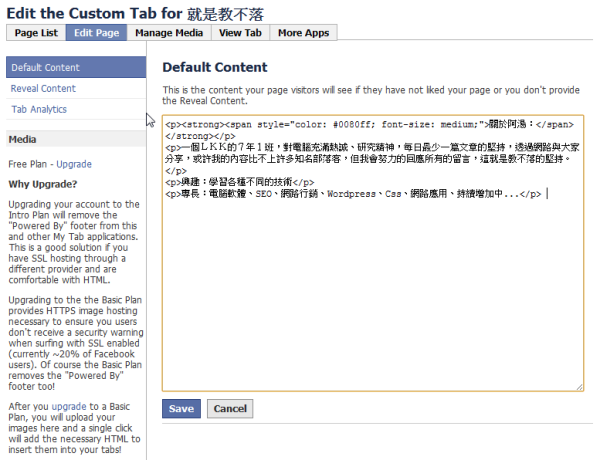
Task: Switch to the Edit Page tab
Action: (96, 33)
